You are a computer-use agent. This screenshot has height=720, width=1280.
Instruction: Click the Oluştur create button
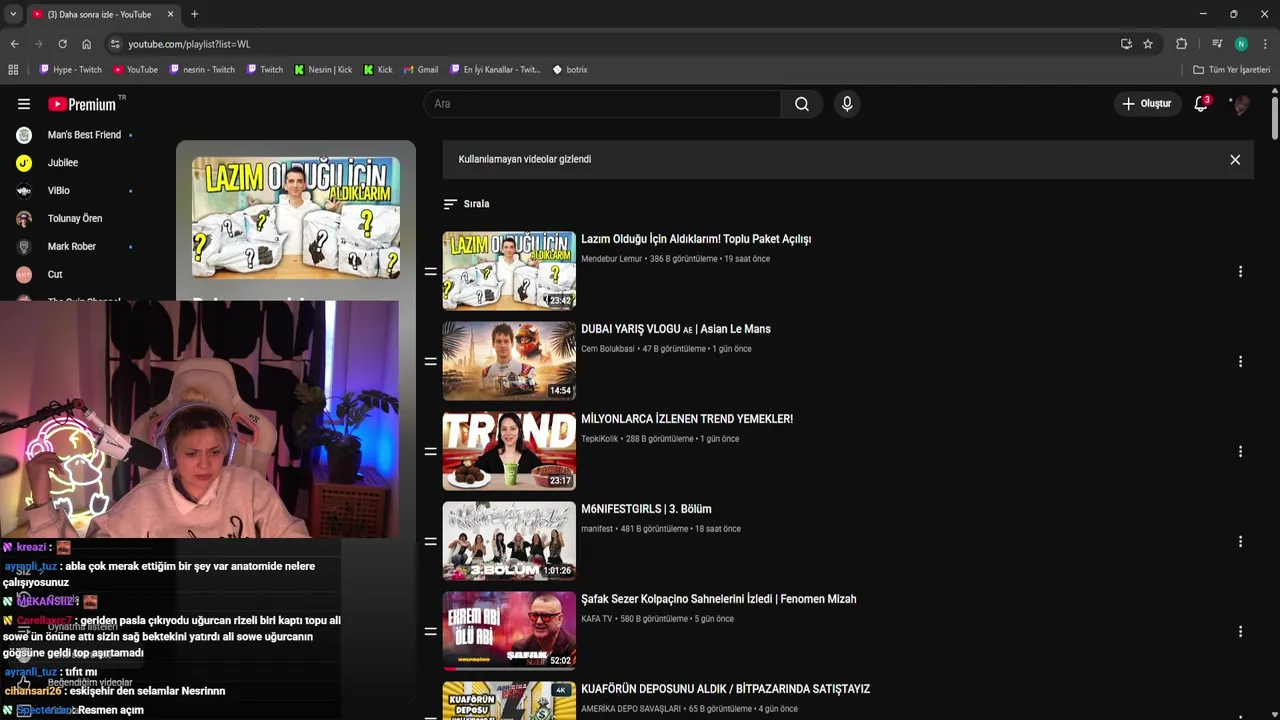(x=1147, y=104)
